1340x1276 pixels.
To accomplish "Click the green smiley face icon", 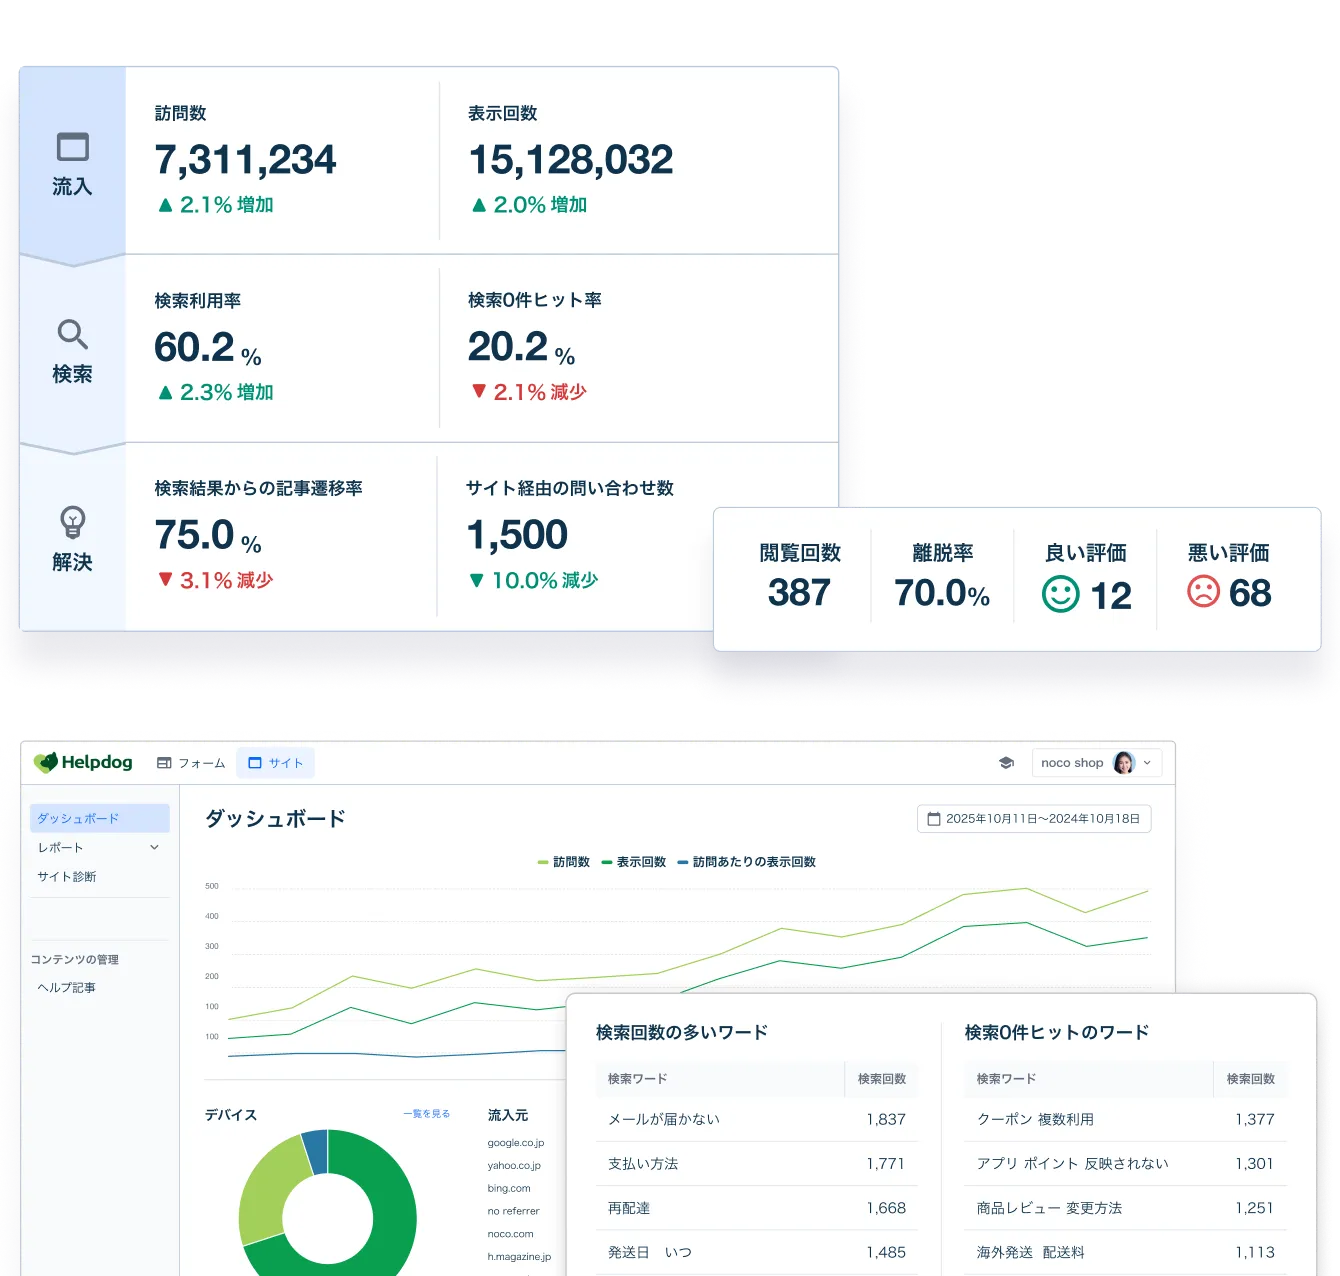I will (x=1060, y=594).
